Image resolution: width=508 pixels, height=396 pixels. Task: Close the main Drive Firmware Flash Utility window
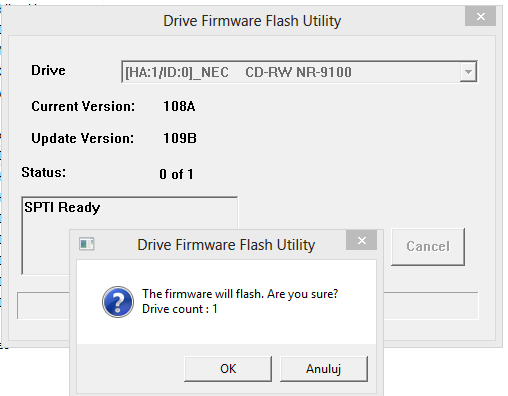point(480,16)
